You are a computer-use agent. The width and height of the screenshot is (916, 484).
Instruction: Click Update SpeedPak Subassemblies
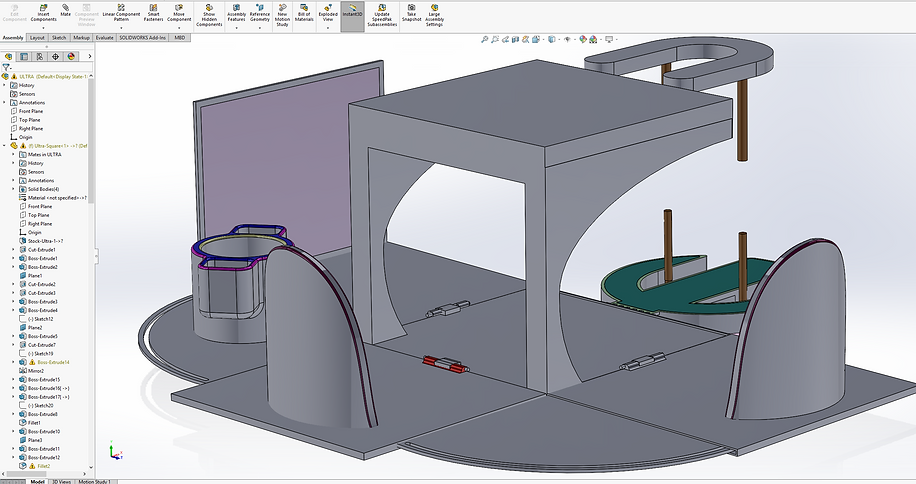(x=382, y=16)
